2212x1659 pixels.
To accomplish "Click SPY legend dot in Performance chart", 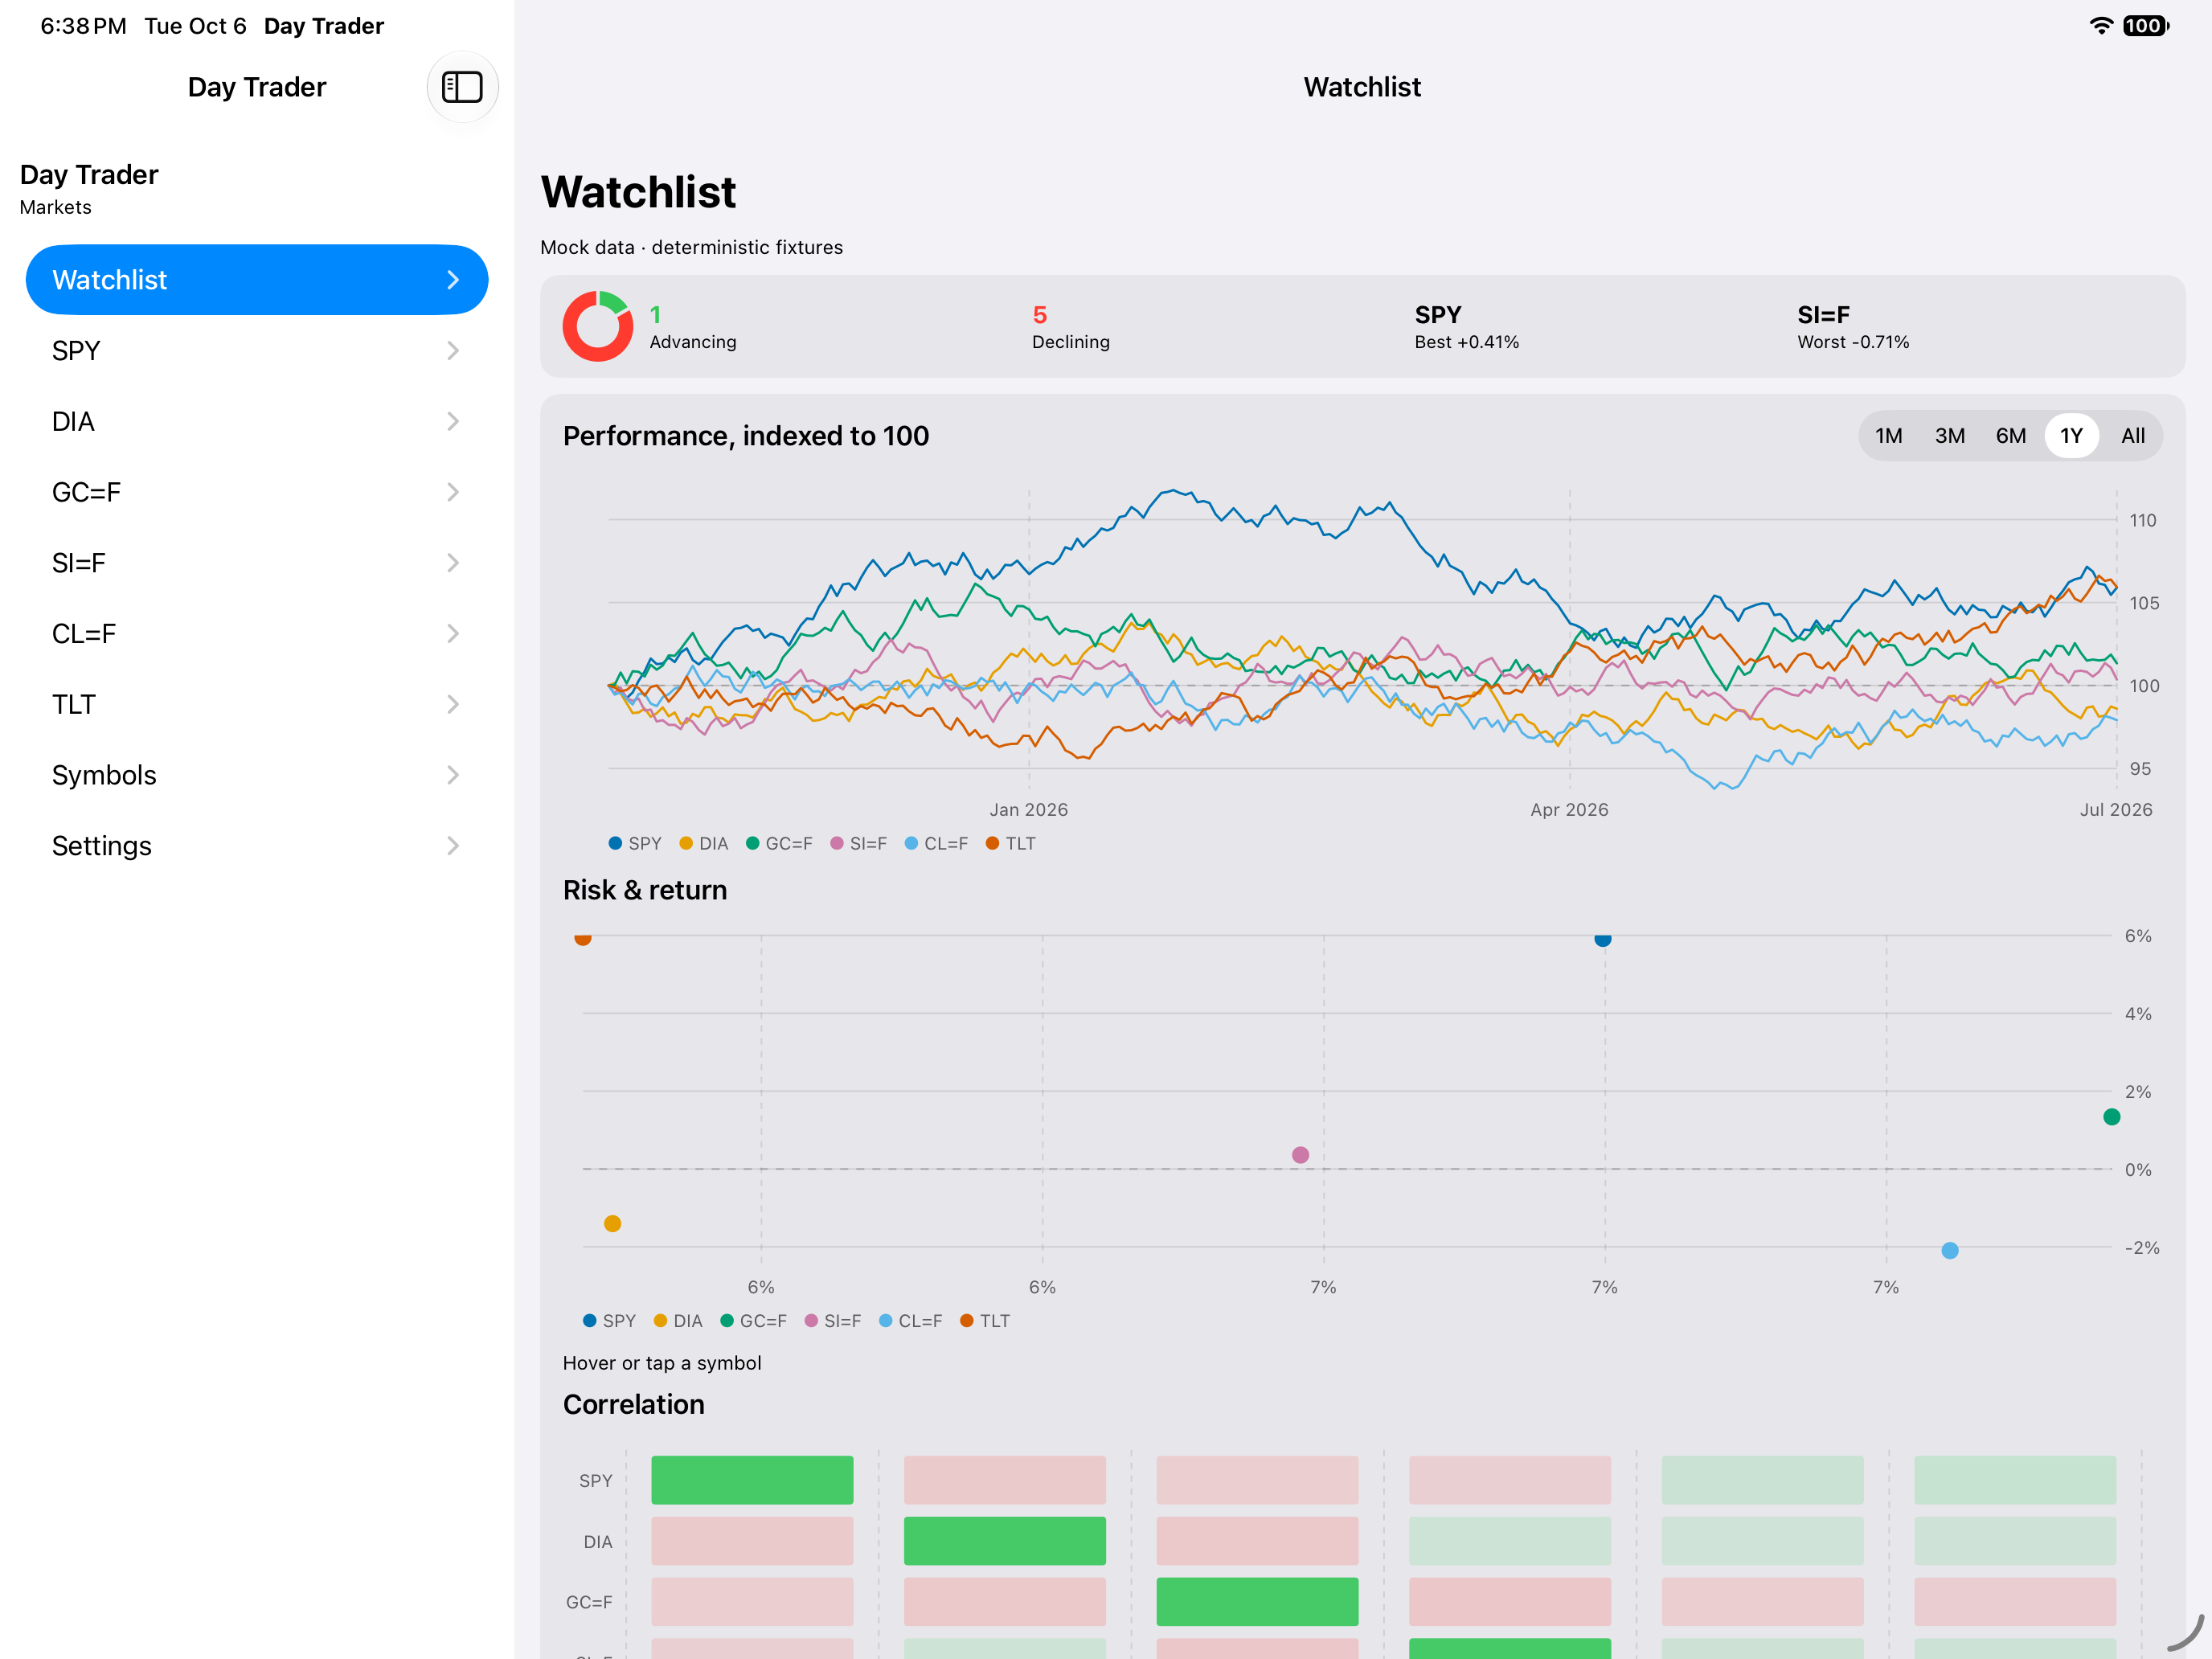I will click(615, 843).
